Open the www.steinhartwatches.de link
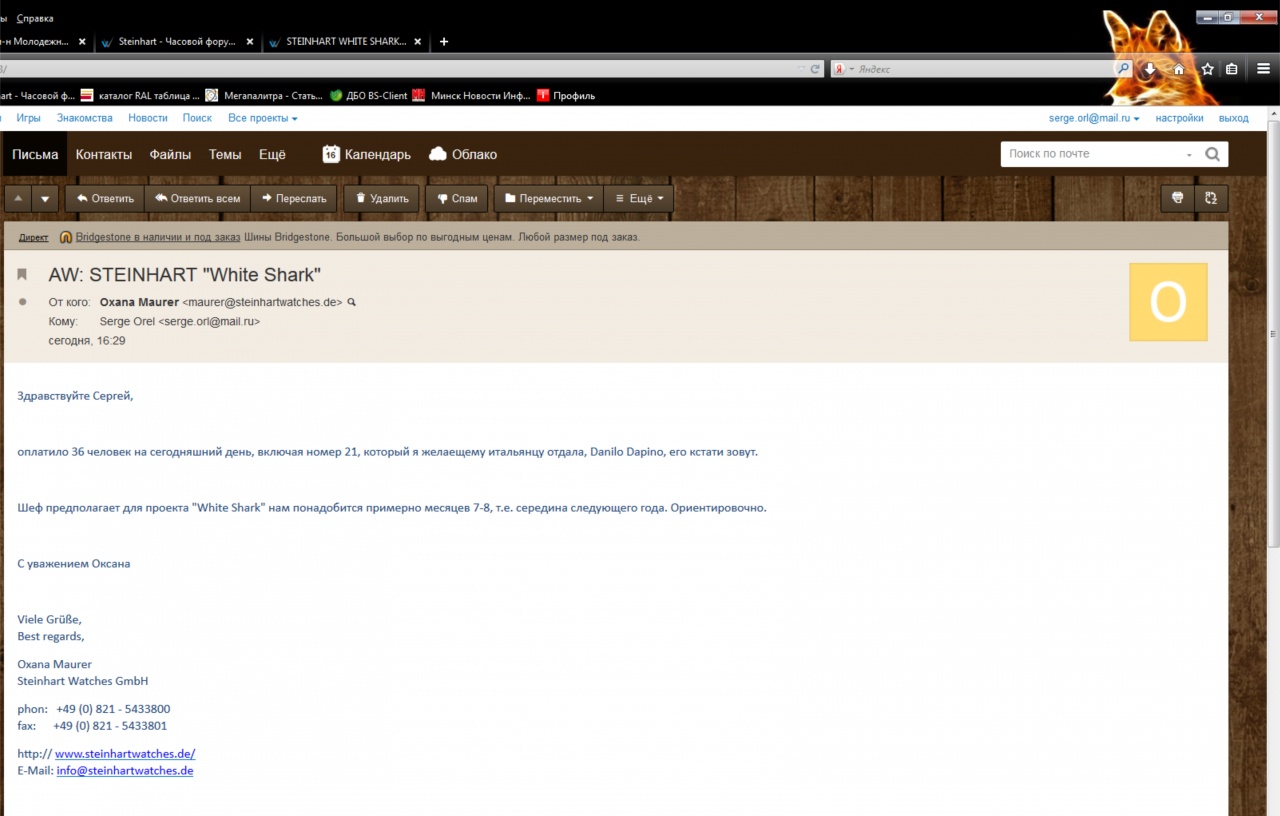This screenshot has height=816, width=1280. [x=125, y=754]
